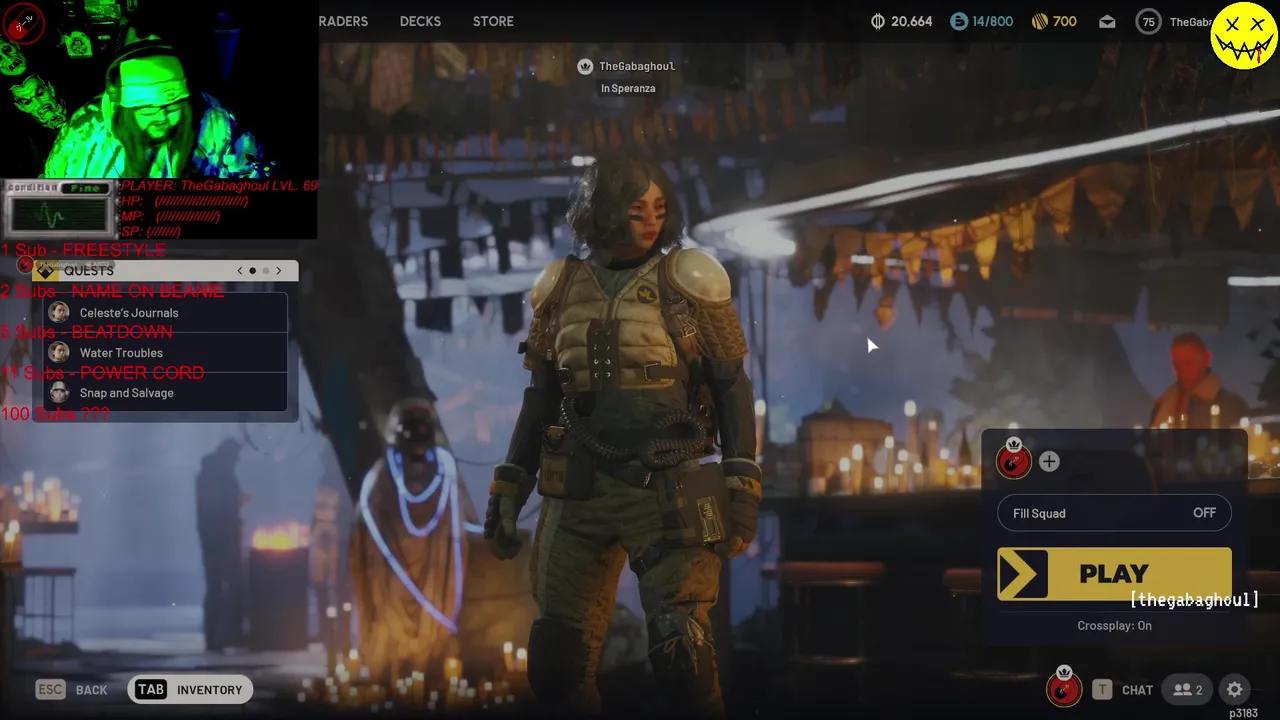This screenshot has width=1280, height=720.
Task: Click TheGabaghoul name above the character
Action: [637, 66]
